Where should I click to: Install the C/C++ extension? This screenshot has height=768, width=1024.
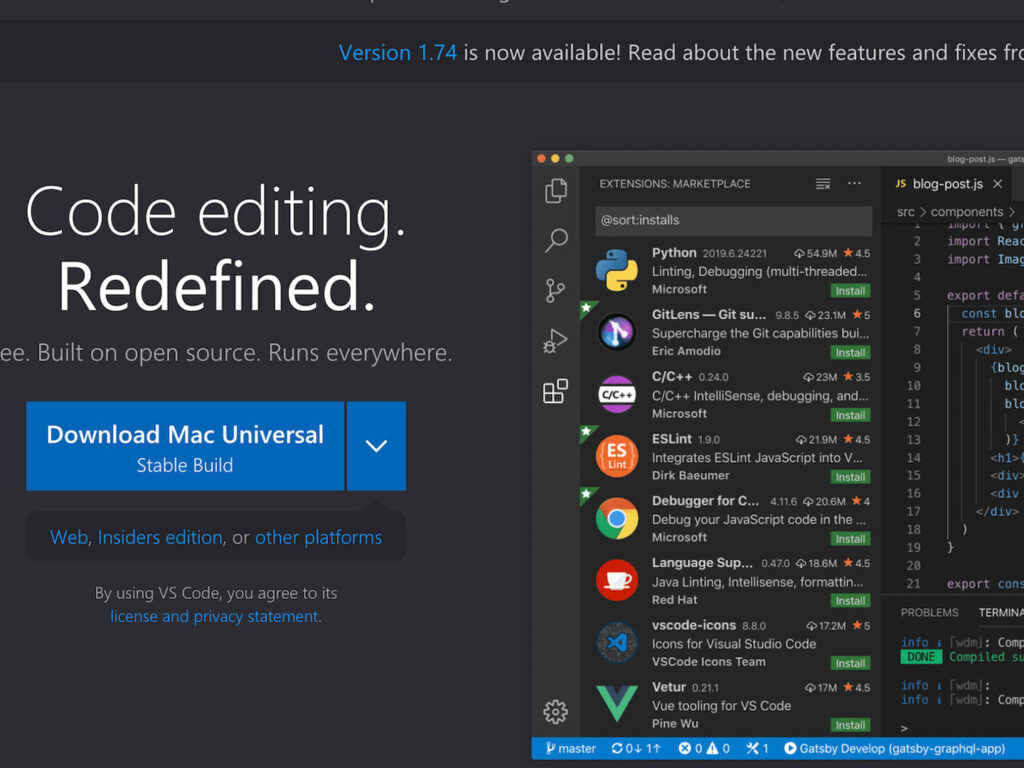[x=850, y=415]
